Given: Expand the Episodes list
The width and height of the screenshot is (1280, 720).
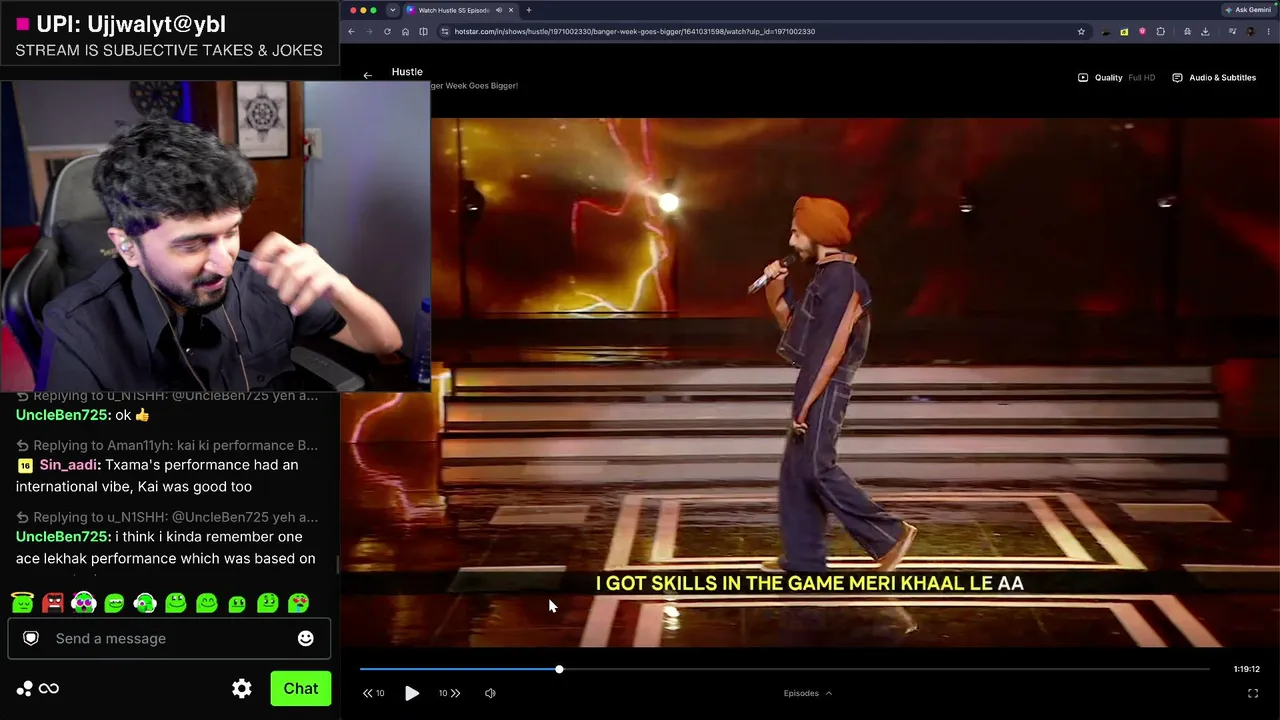Looking at the screenshot, I should coord(808,693).
